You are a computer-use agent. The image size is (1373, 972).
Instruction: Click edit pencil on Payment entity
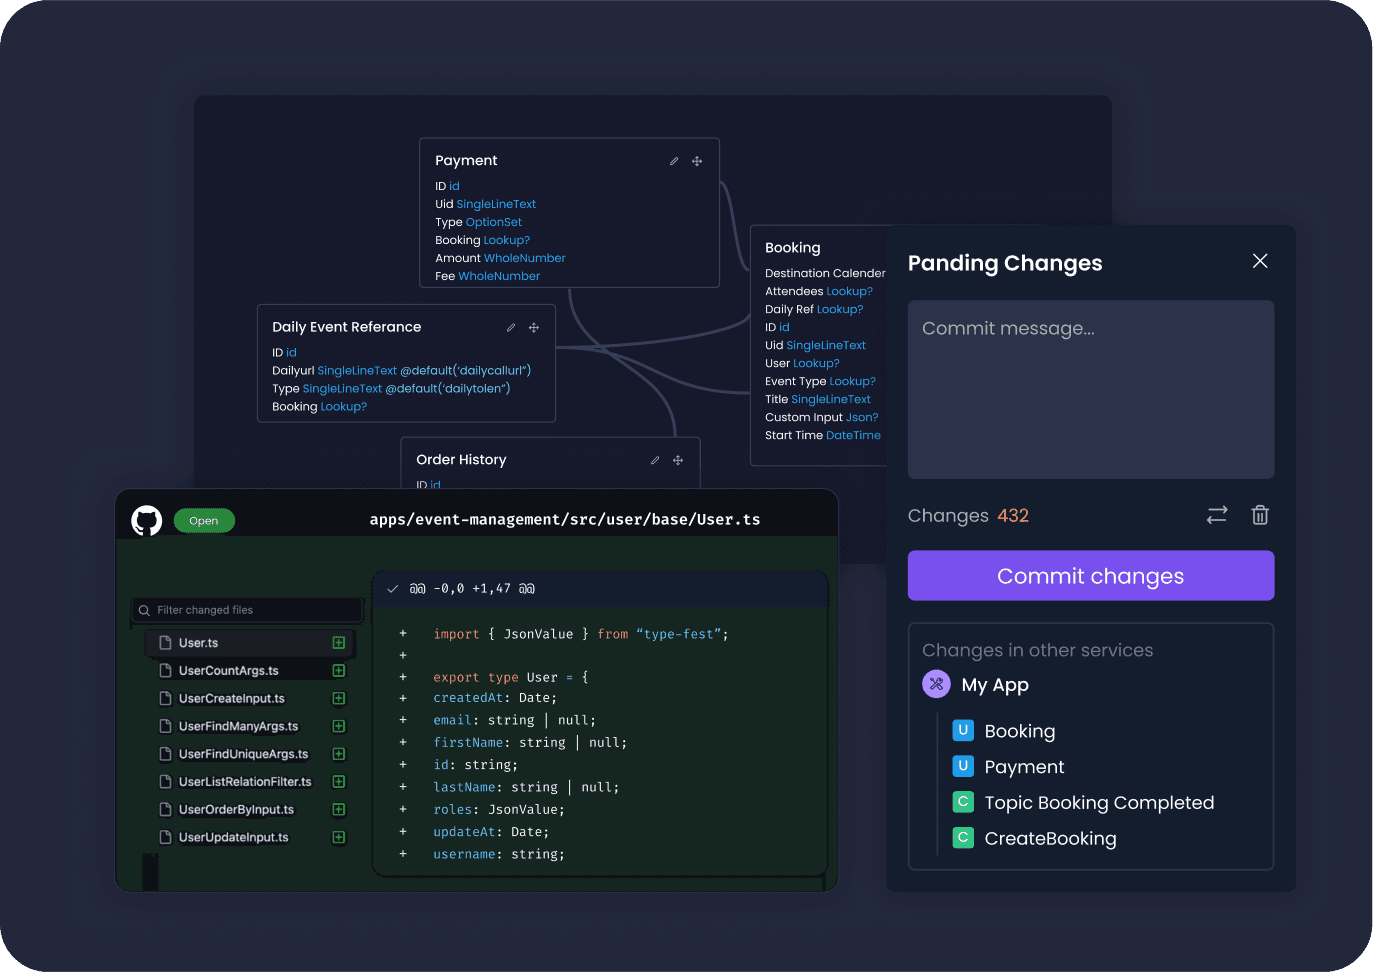pos(674,161)
